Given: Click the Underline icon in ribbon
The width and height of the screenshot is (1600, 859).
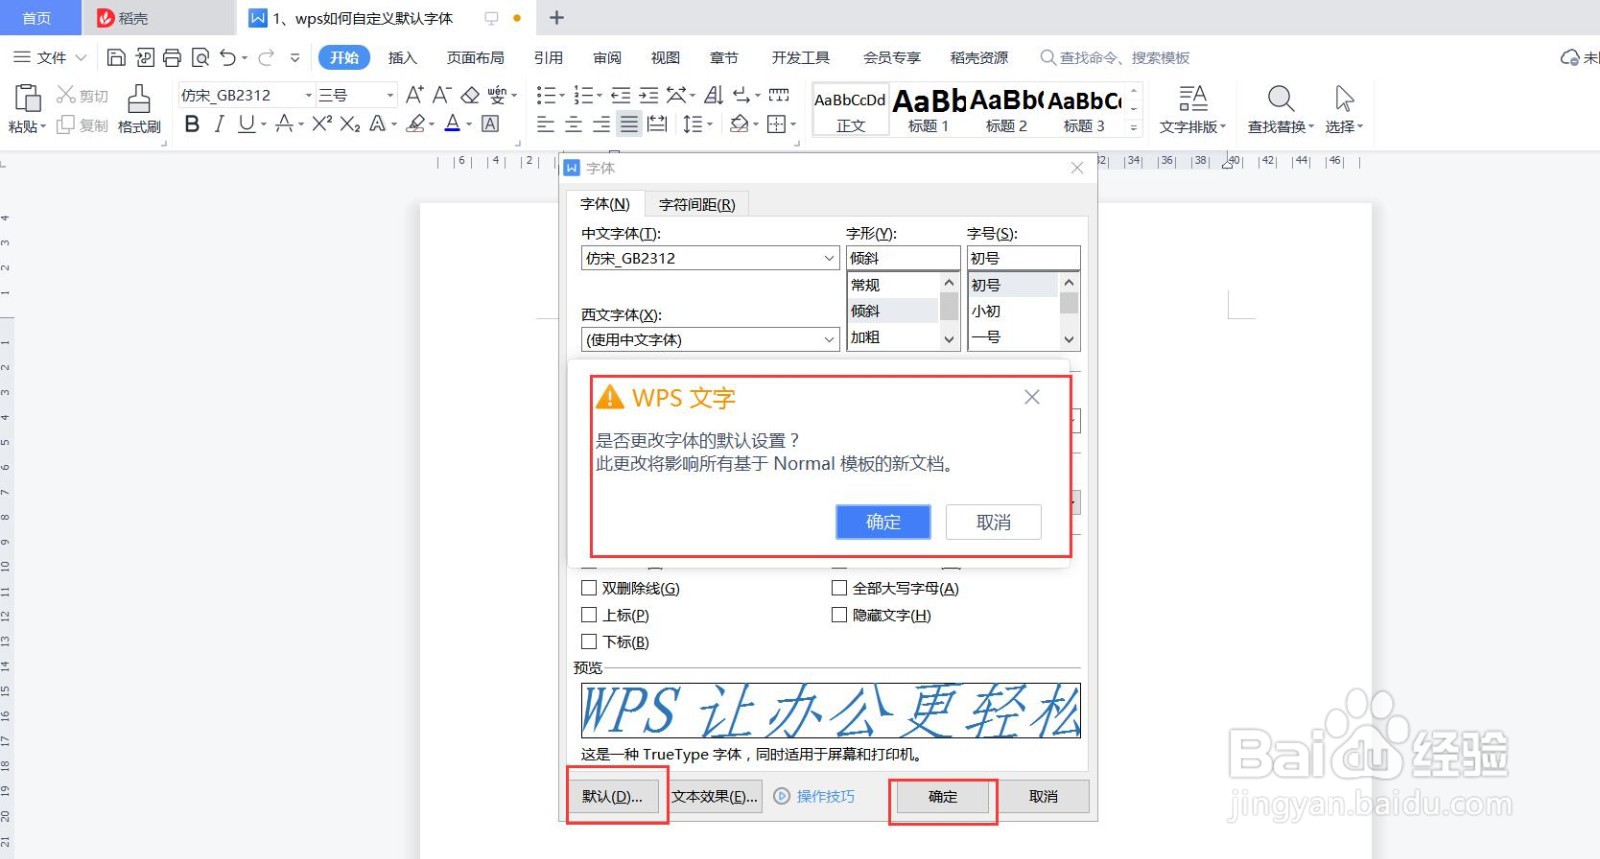Looking at the screenshot, I should coord(246,124).
